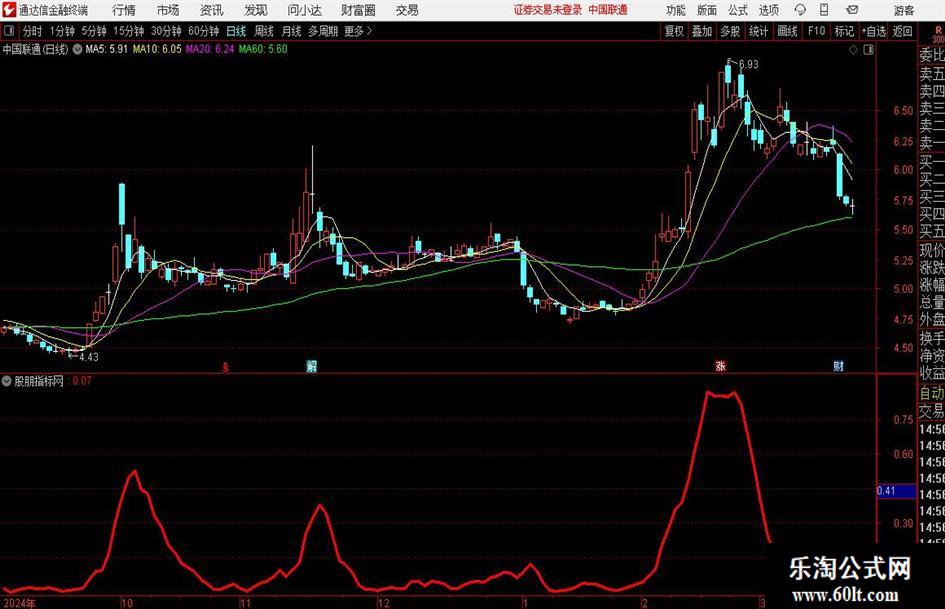Click the diamond icon above chart
This screenshot has width=945, height=609.
(x=853, y=50)
